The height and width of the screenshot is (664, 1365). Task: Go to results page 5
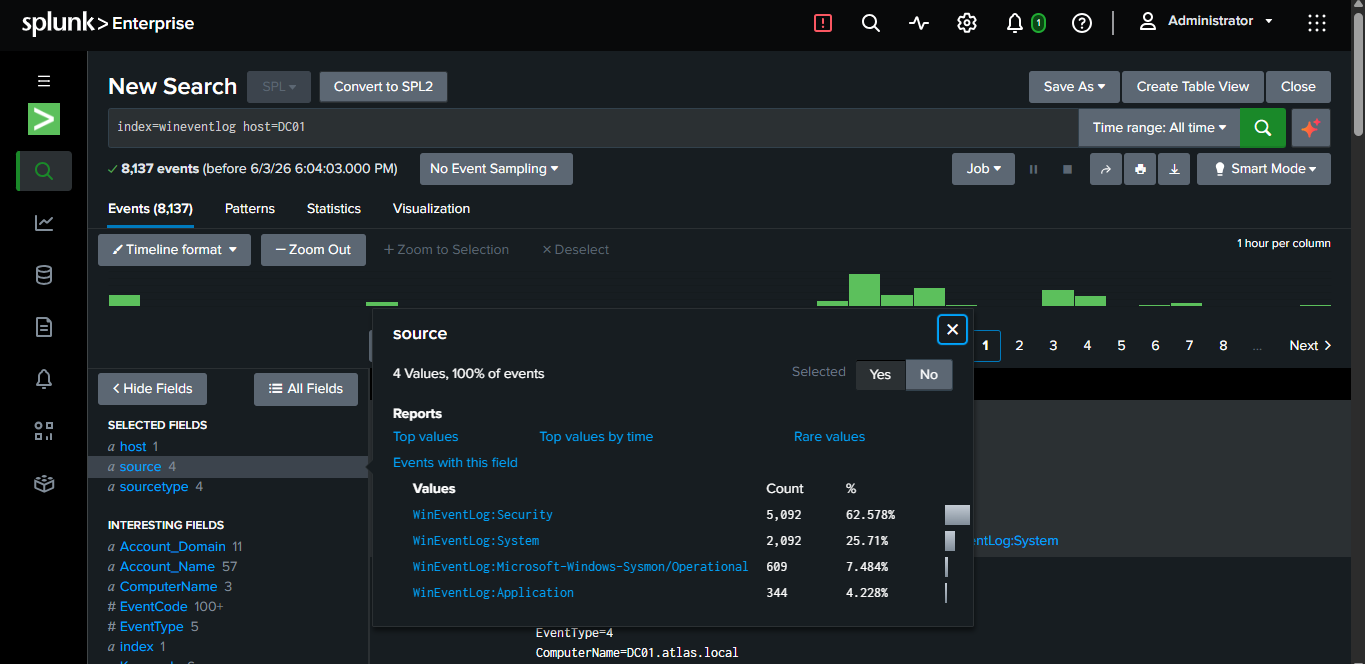(x=1121, y=345)
